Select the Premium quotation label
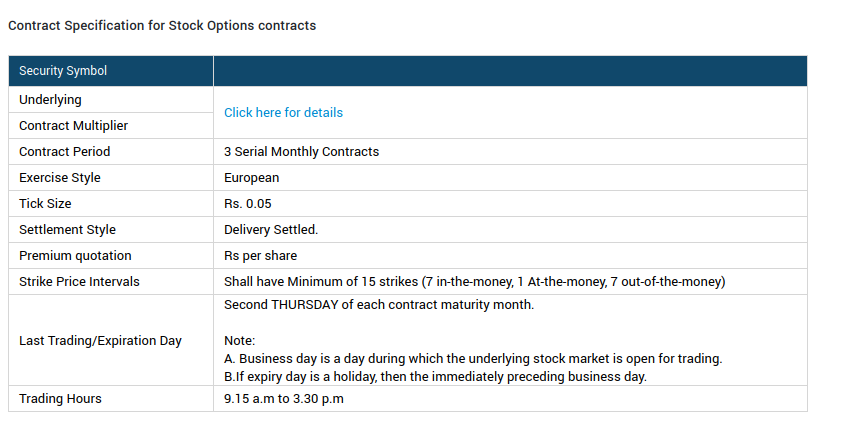The image size is (853, 426). click(75, 256)
